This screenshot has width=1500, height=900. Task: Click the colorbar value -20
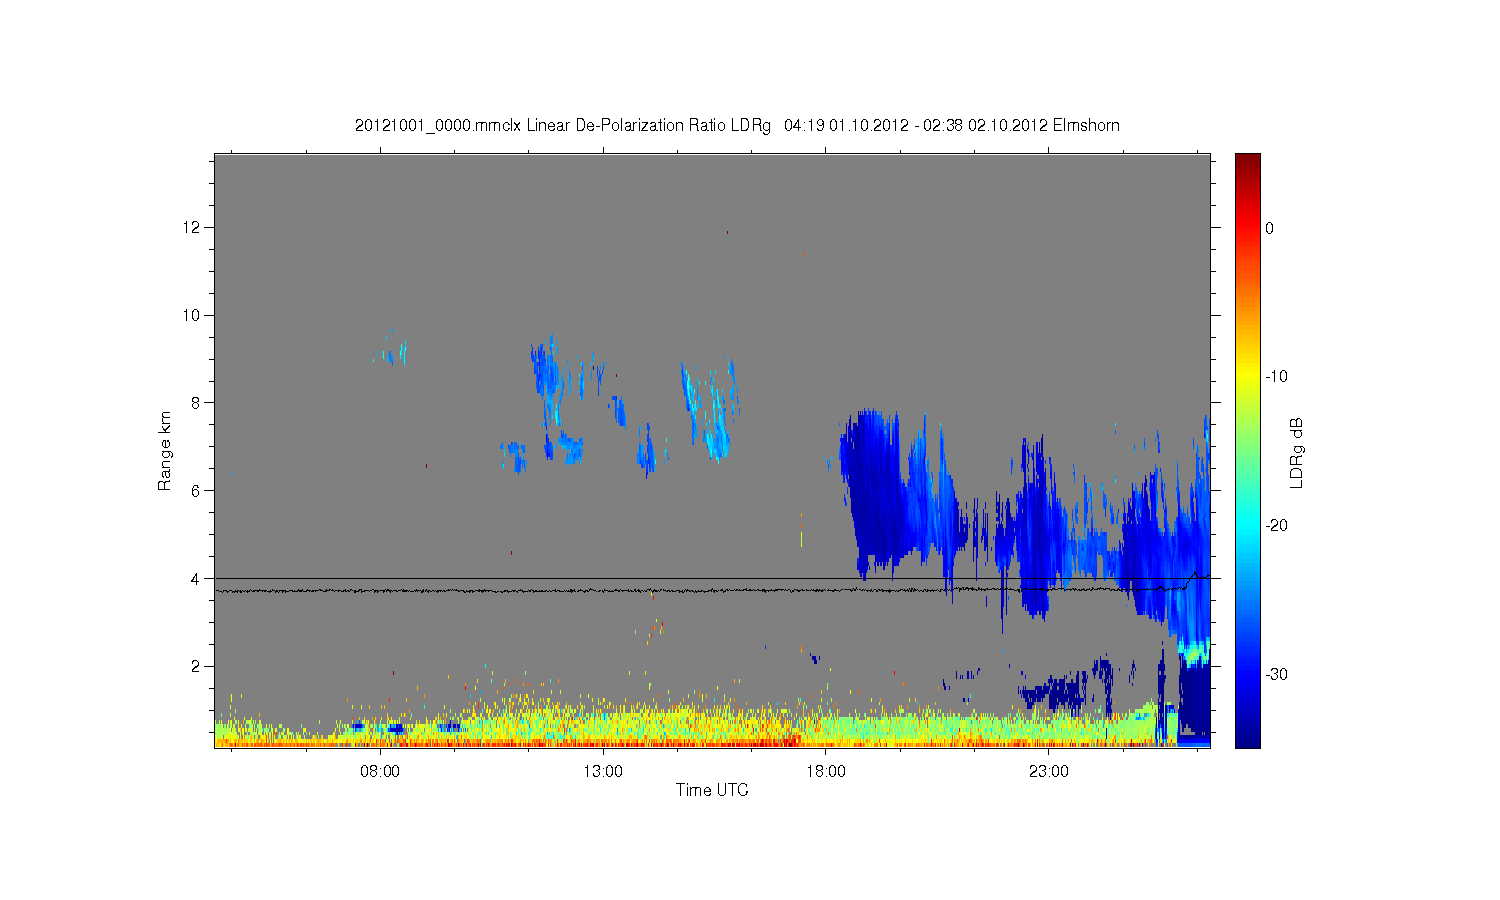[1276, 526]
